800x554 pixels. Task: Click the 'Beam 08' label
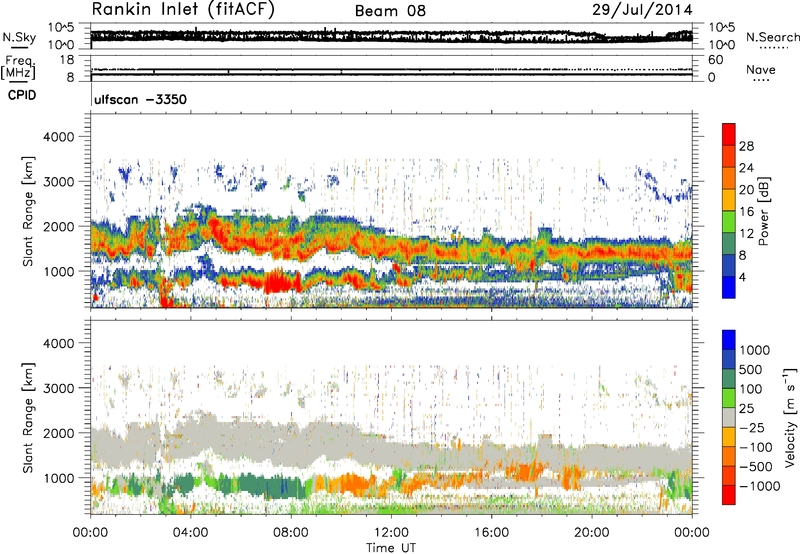[x=390, y=11]
